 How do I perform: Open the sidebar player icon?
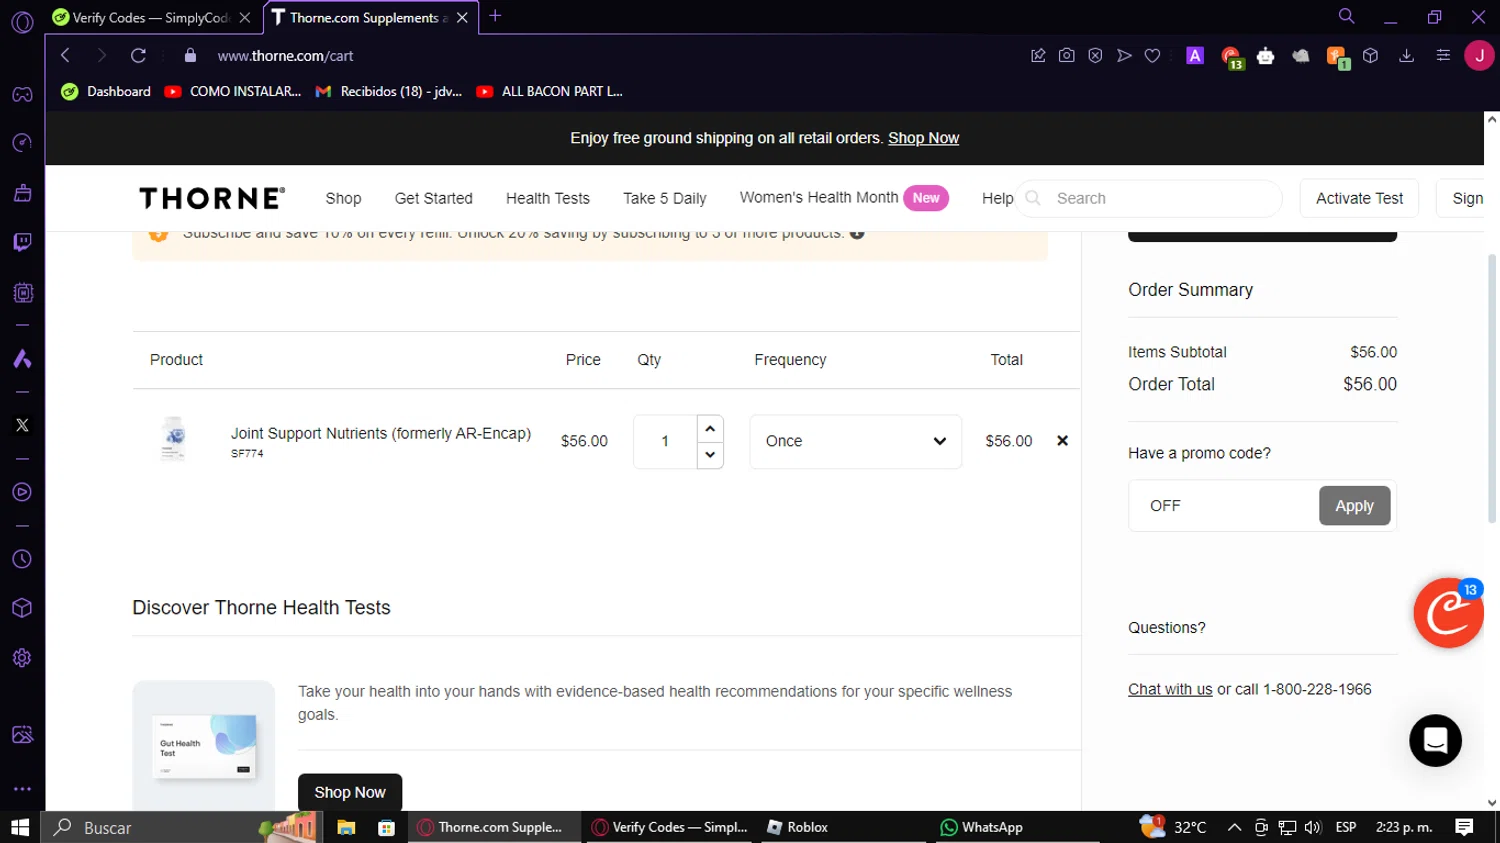[x=22, y=492]
